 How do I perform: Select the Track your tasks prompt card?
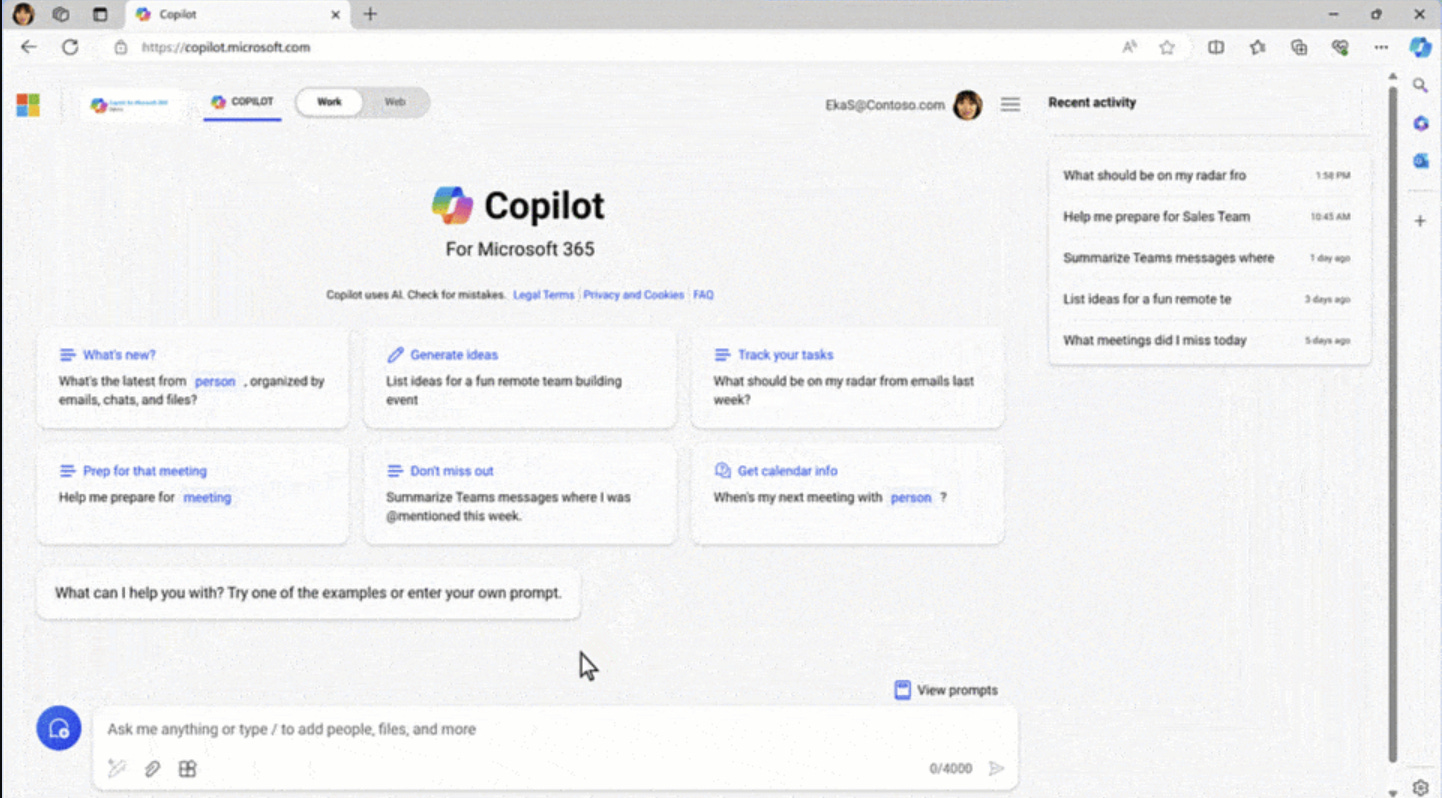tap(847, 378)
